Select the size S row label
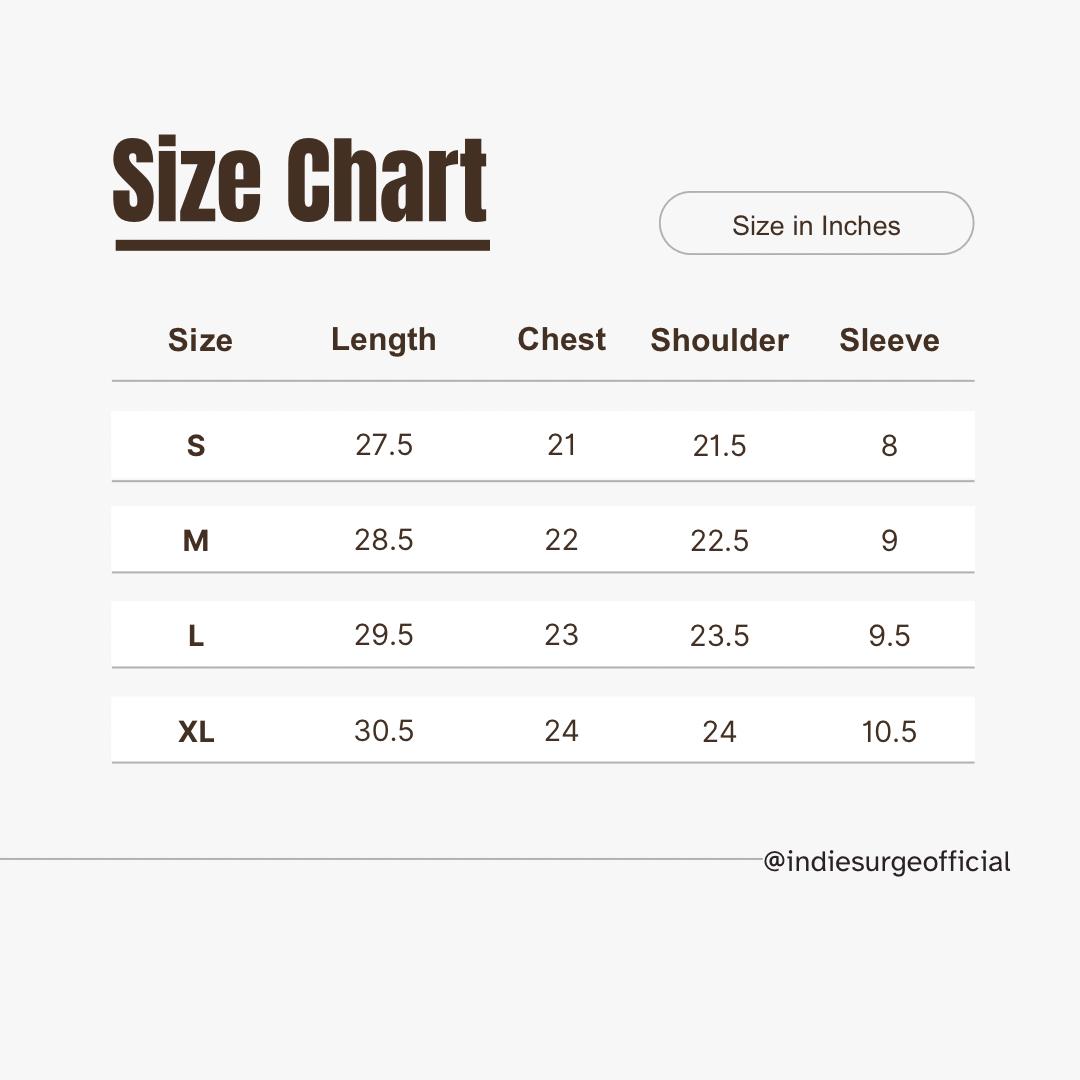 pyautogui.click(x=196, y=445)
